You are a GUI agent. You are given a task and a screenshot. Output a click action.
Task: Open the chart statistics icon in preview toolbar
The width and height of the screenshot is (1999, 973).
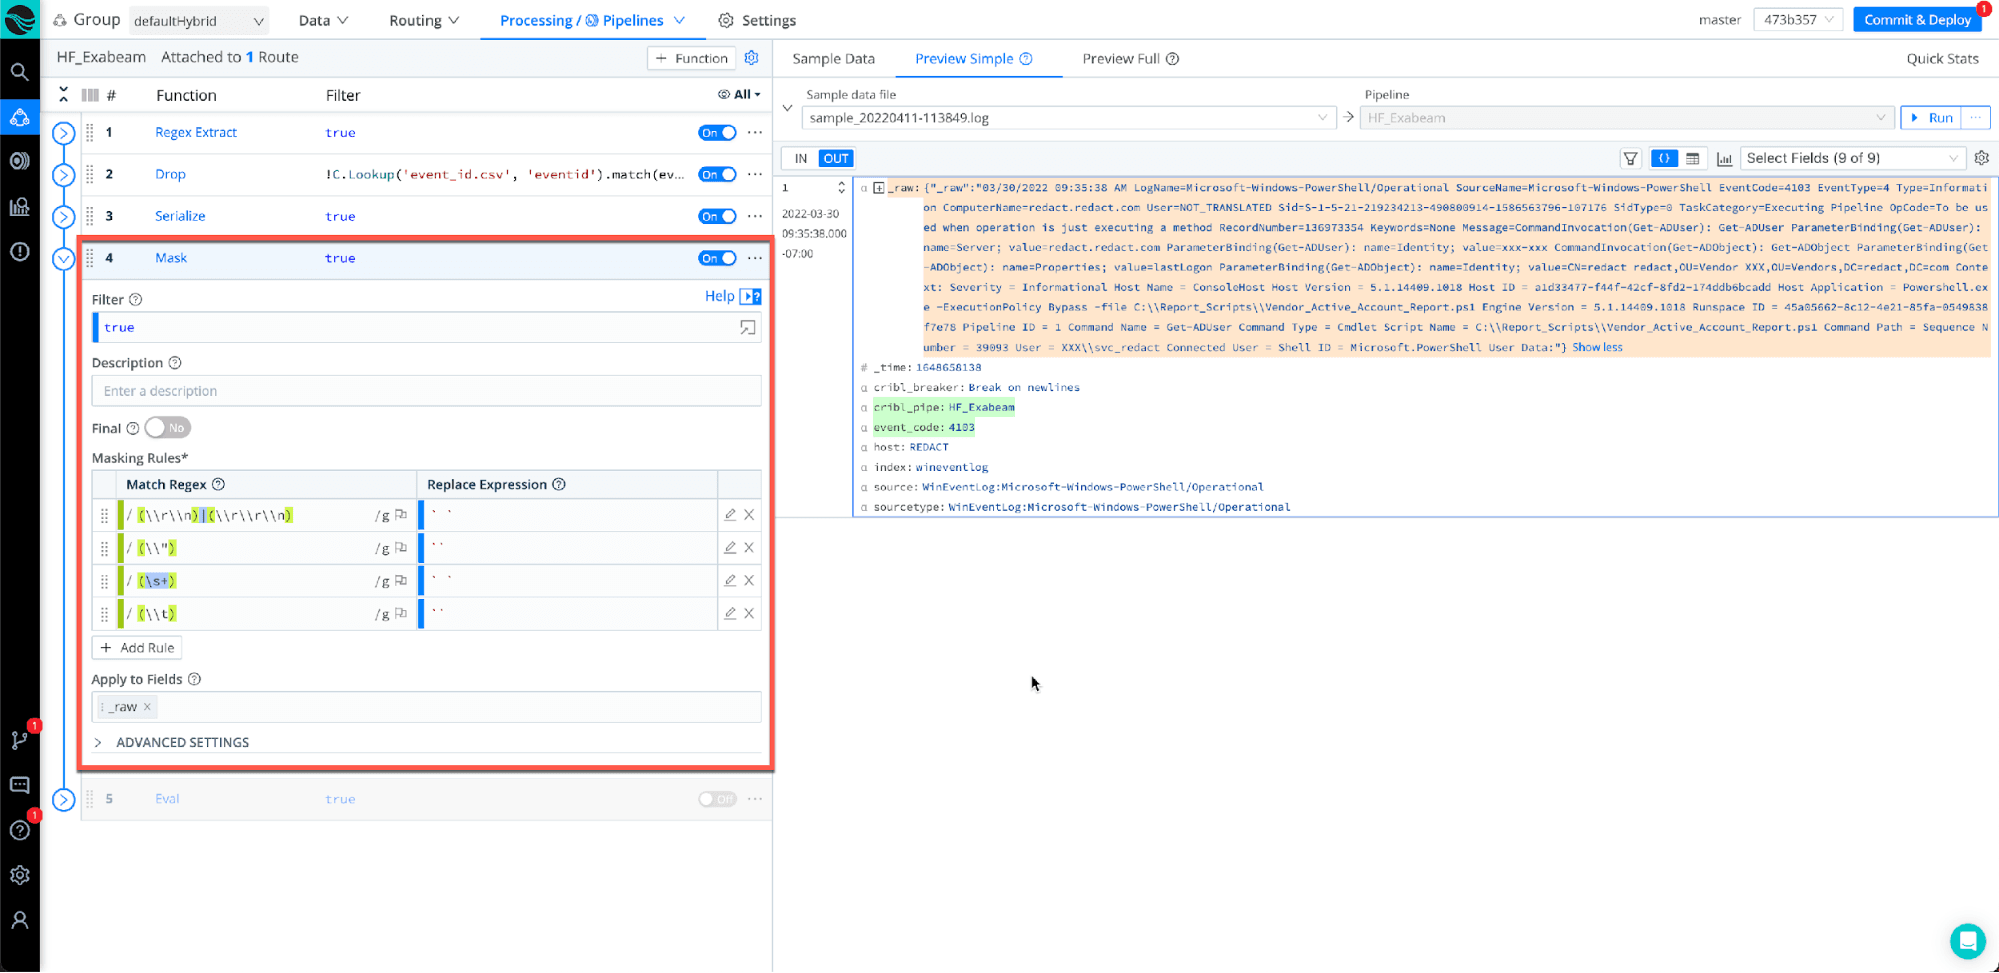click(1724, 158)
